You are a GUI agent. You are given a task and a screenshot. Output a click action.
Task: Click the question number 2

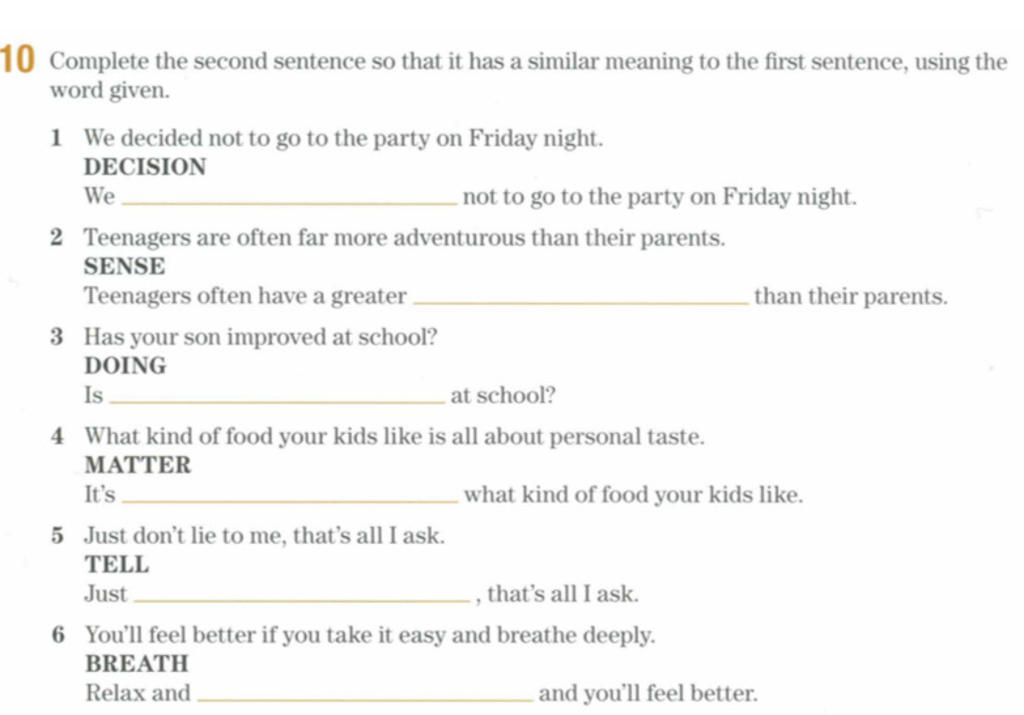(57, 238)
